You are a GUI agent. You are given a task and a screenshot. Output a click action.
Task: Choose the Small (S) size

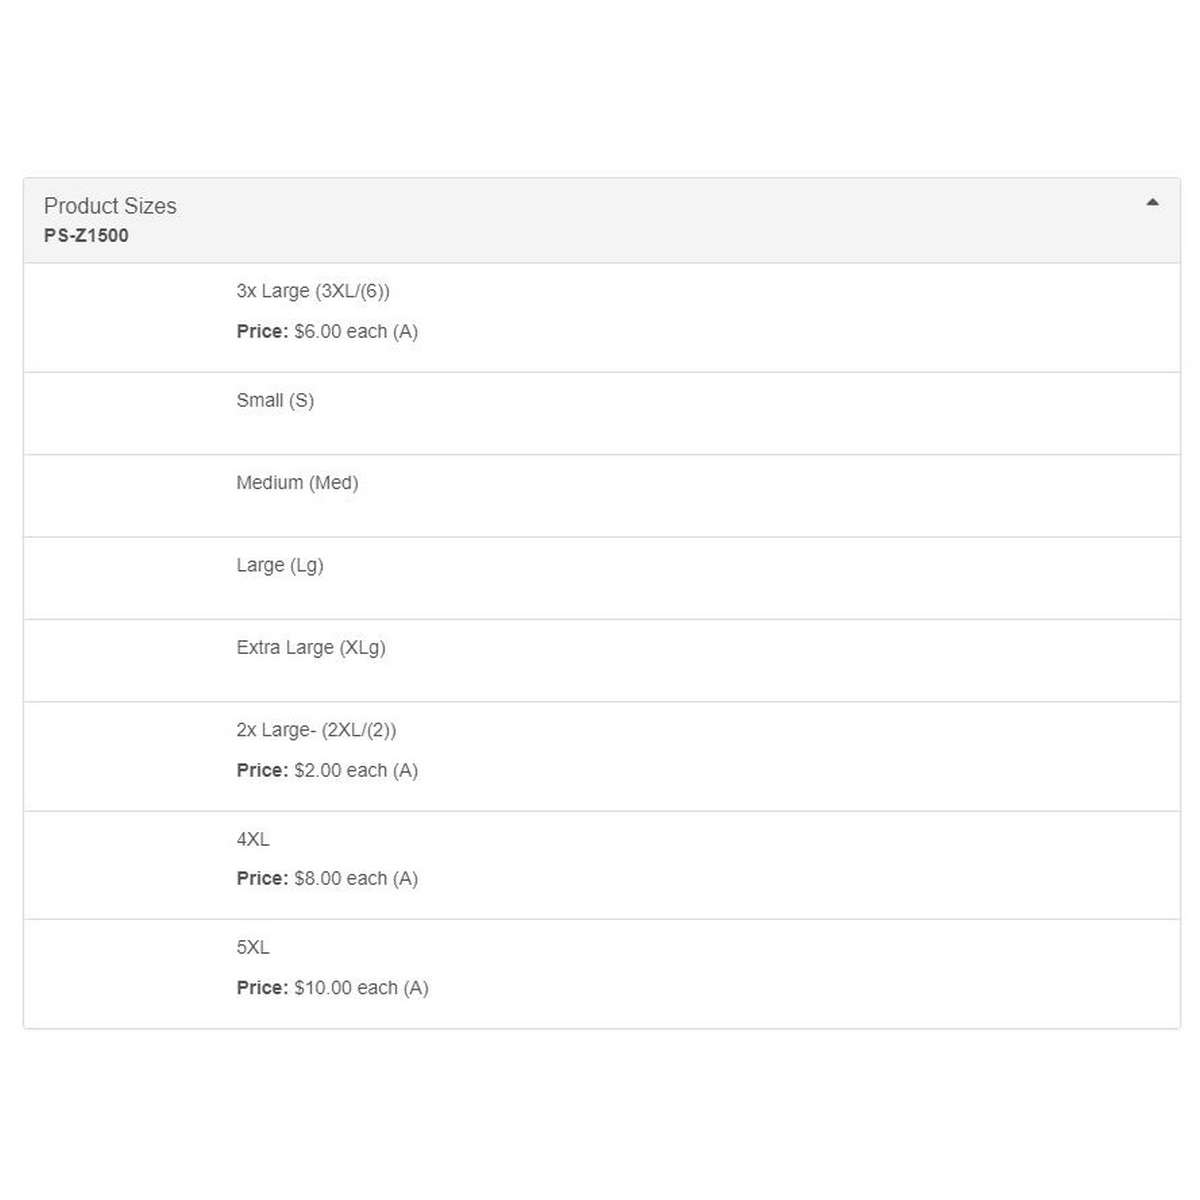(x=275, y=401)
